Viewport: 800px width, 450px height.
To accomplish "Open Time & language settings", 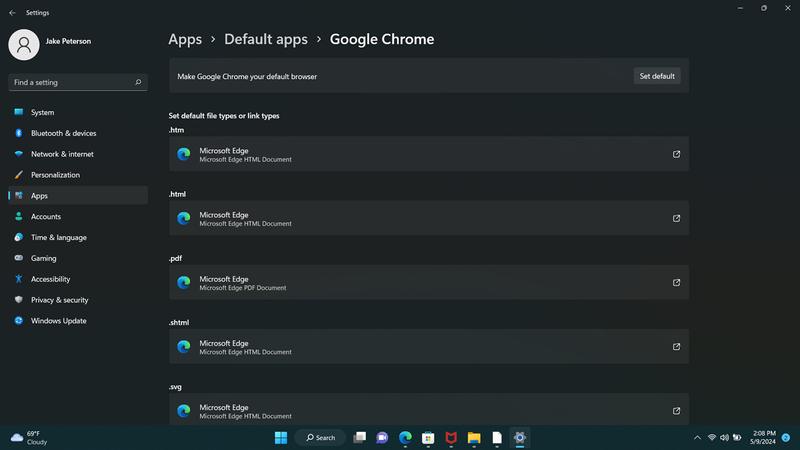I will coord(78,237).
